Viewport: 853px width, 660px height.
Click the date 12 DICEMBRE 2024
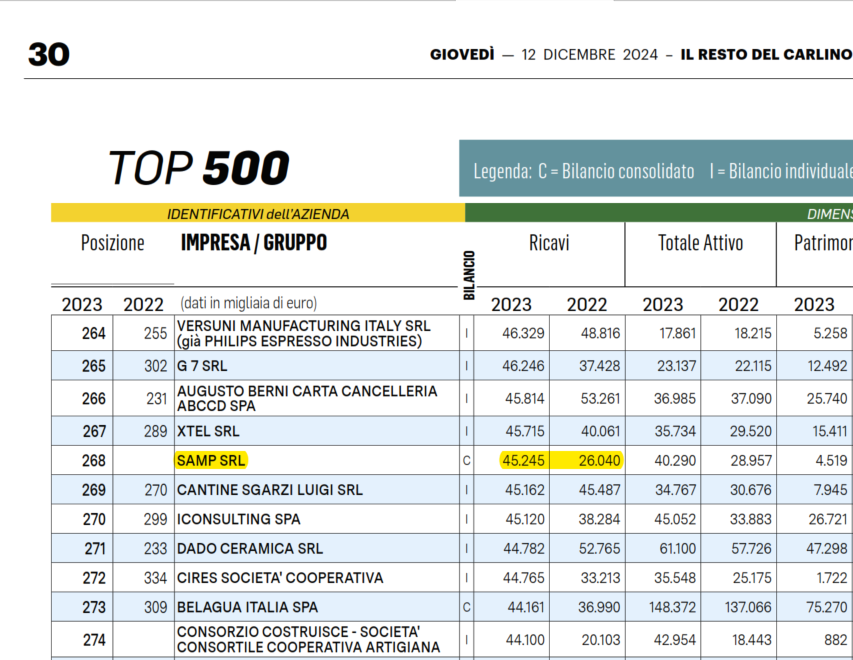[x=590, y=54]
